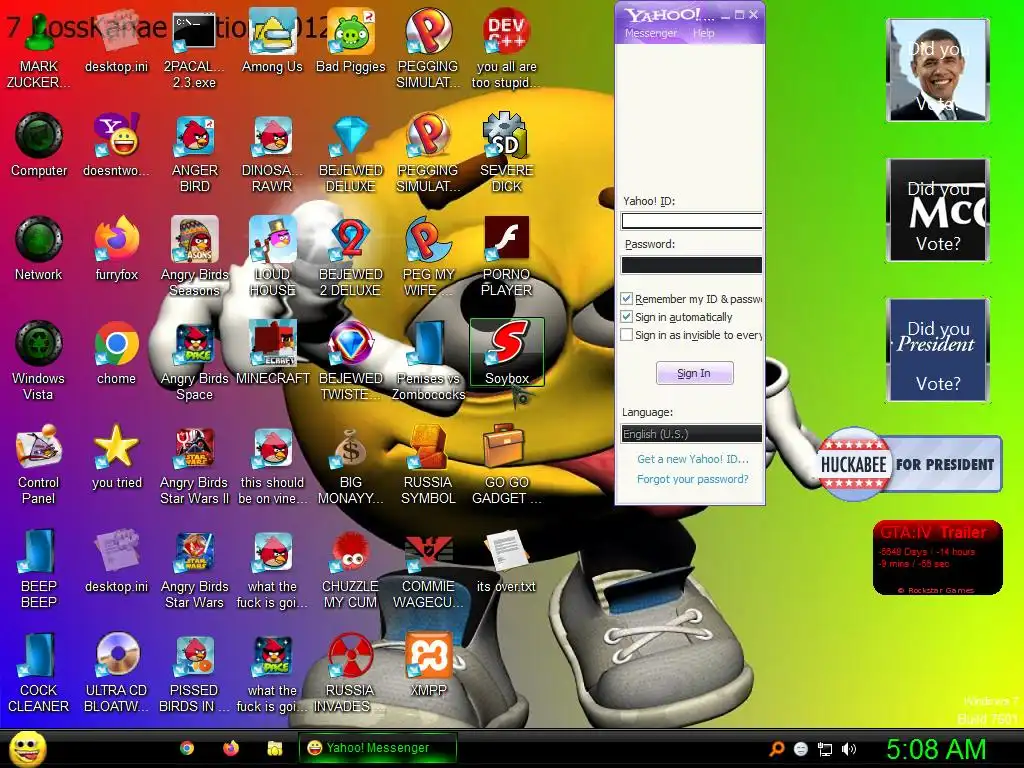Focus the Yahoo! ID input field
Screen dimensions: 1024x768
click(692, 221)
